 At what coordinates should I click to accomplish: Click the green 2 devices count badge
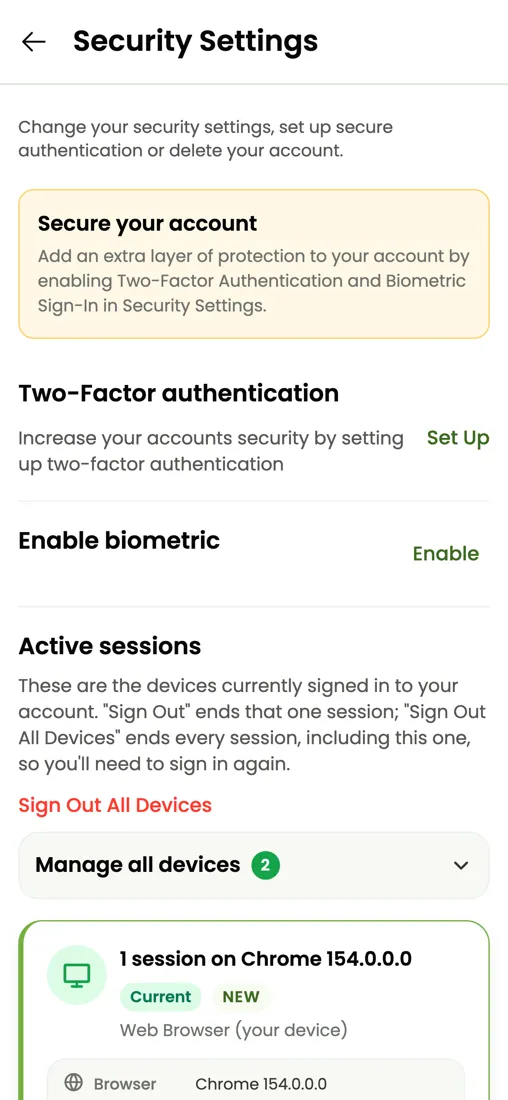point(266,865)
